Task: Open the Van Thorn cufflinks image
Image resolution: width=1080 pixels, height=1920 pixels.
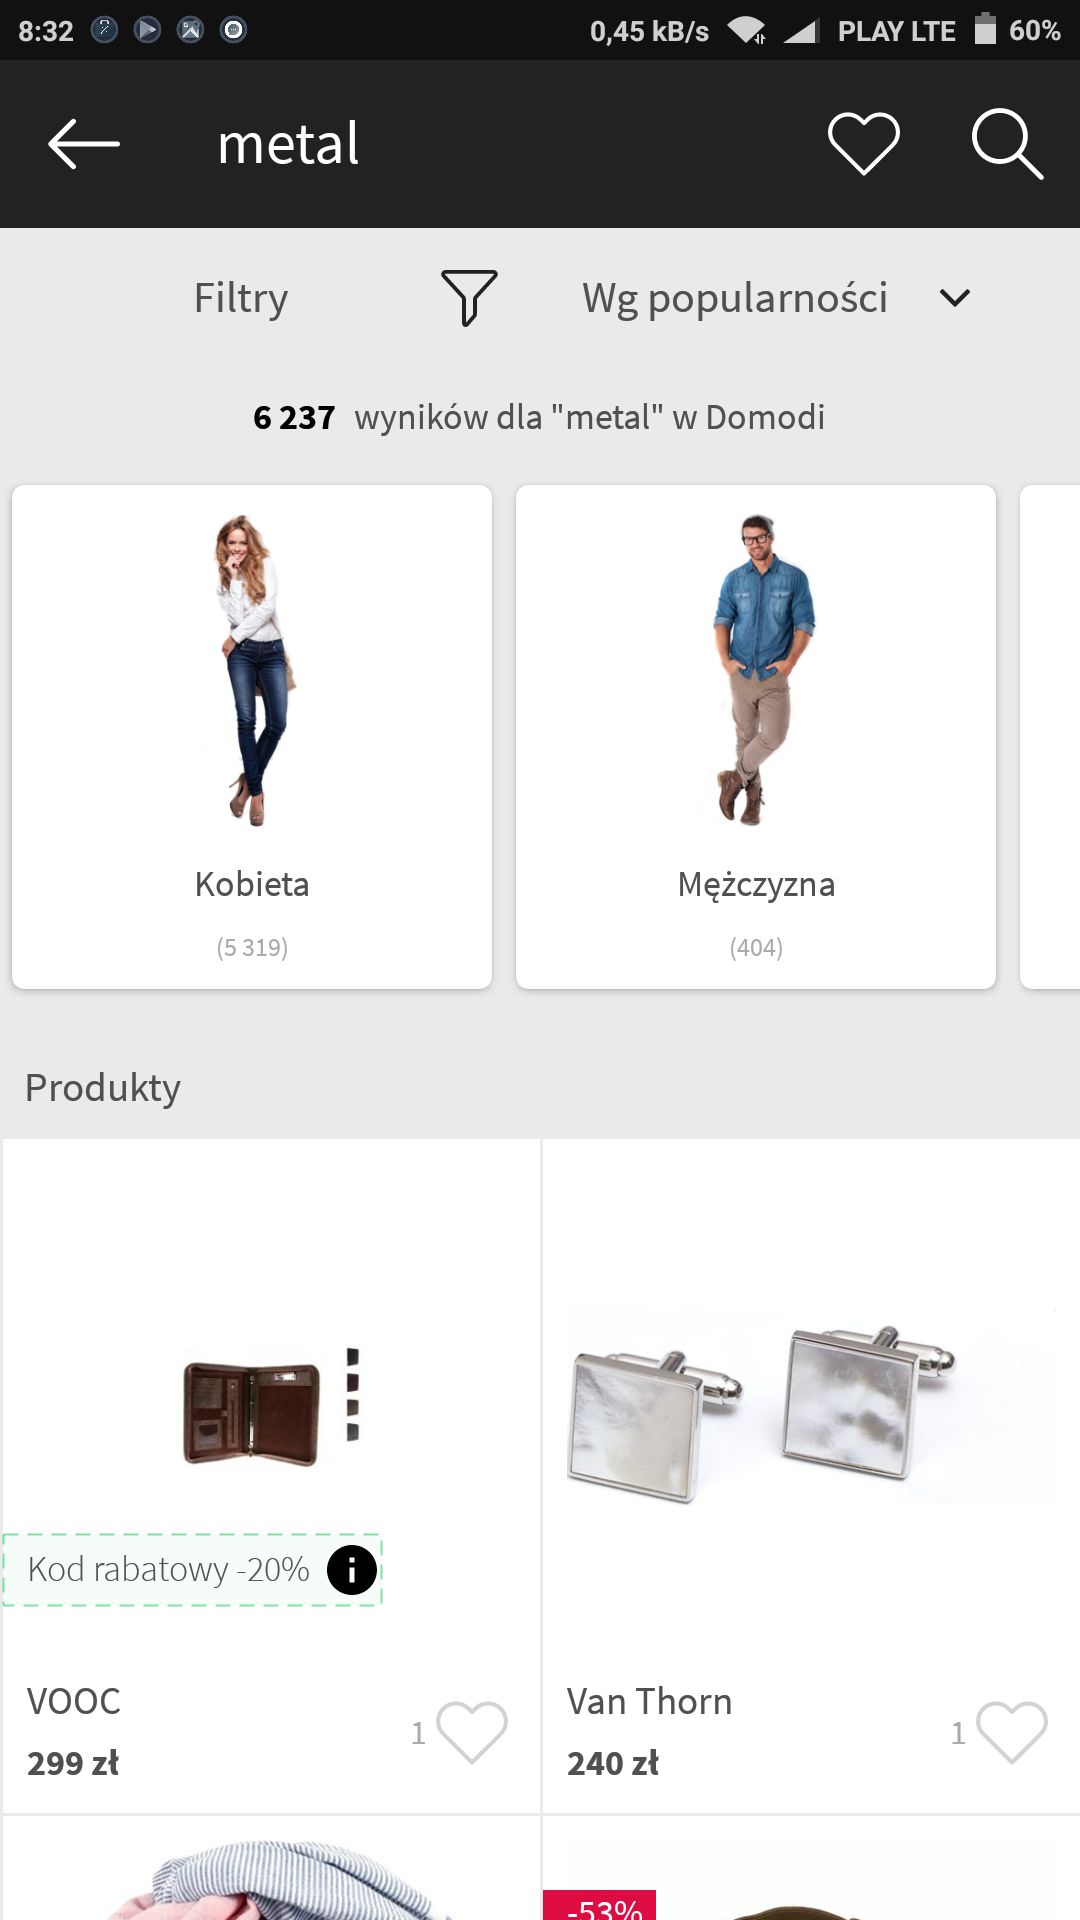Action: tap(811, 1407)
